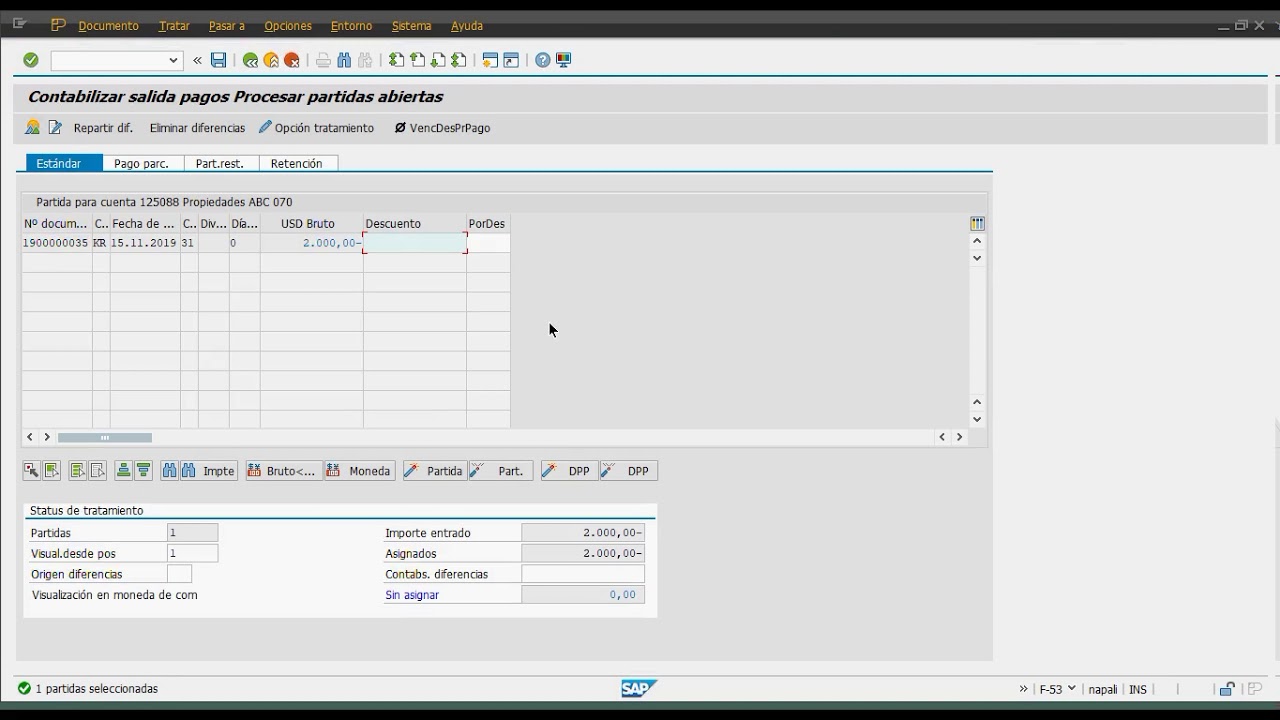Open the Customize local layout monitor icon
Viewport: 1280px width, 720px height.
[x=563, y=60]
